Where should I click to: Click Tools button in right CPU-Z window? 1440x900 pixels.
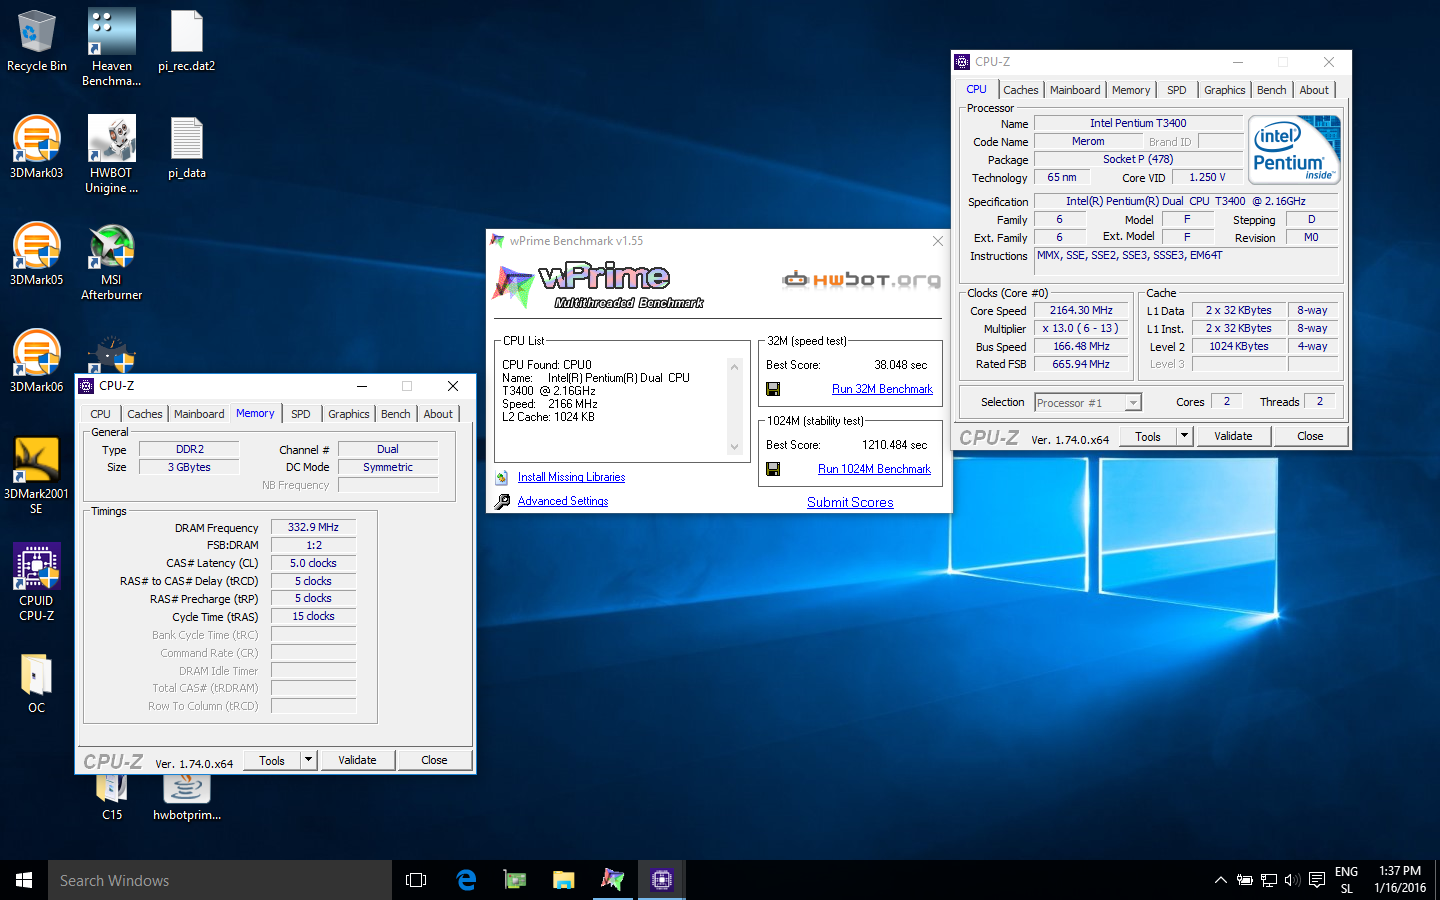click(1148, 436)
